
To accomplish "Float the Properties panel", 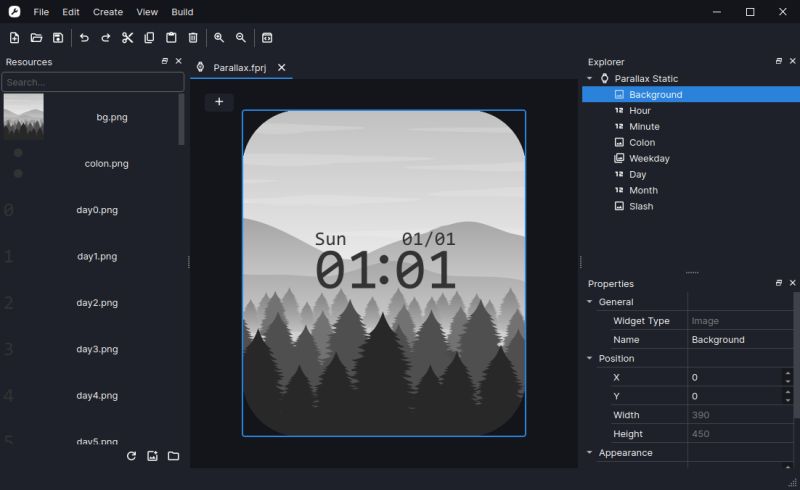I will [x=779, y=283].
